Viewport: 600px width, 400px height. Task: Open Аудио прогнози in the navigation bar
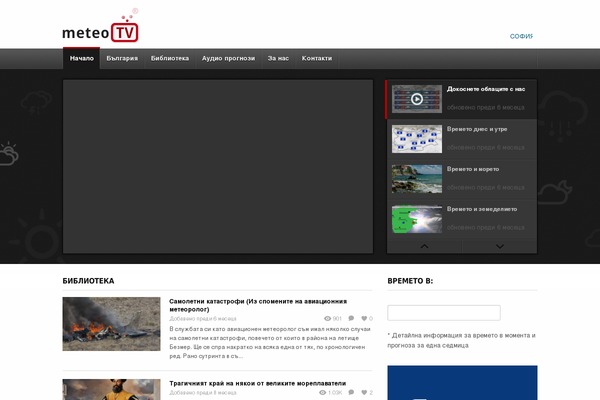[x=228, y=58]
